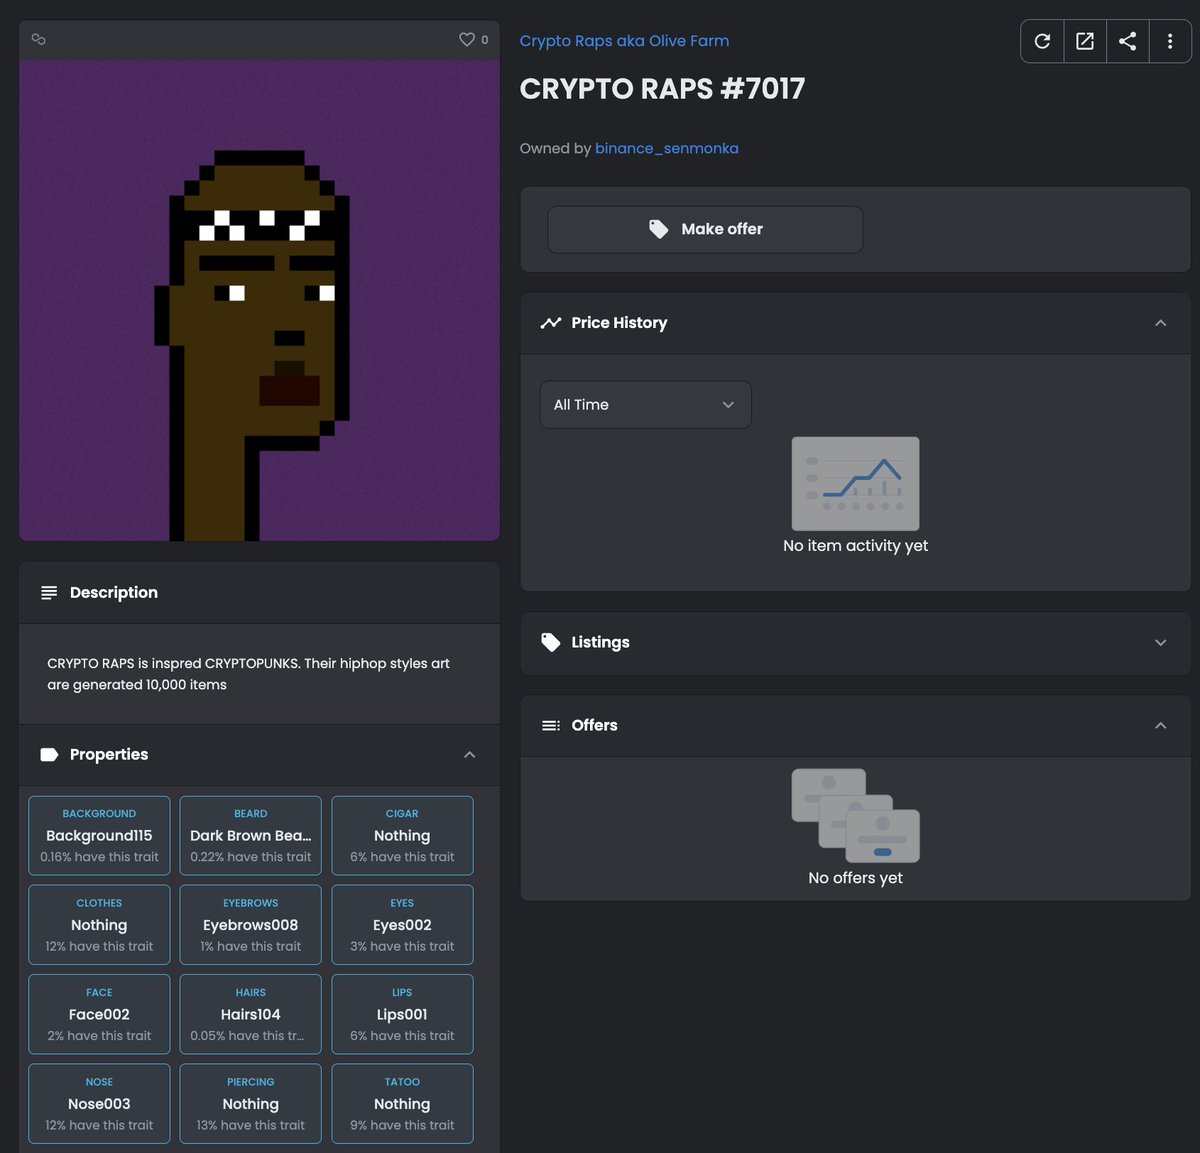Open the three-dot more options menu
Viewport: 1200px width, 1153px height.
pyautogui.click(x=1170, y=41)
